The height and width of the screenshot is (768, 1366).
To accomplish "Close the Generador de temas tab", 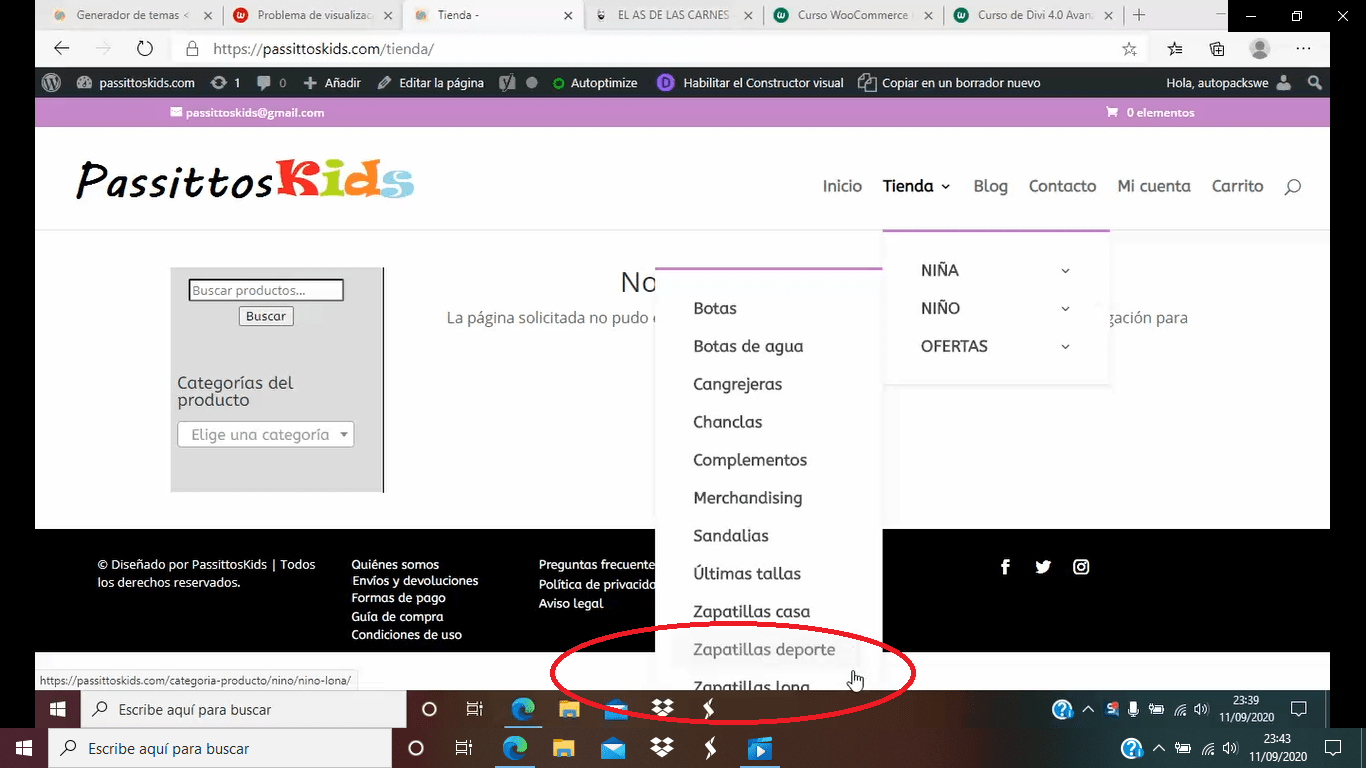I will [206, 15].
